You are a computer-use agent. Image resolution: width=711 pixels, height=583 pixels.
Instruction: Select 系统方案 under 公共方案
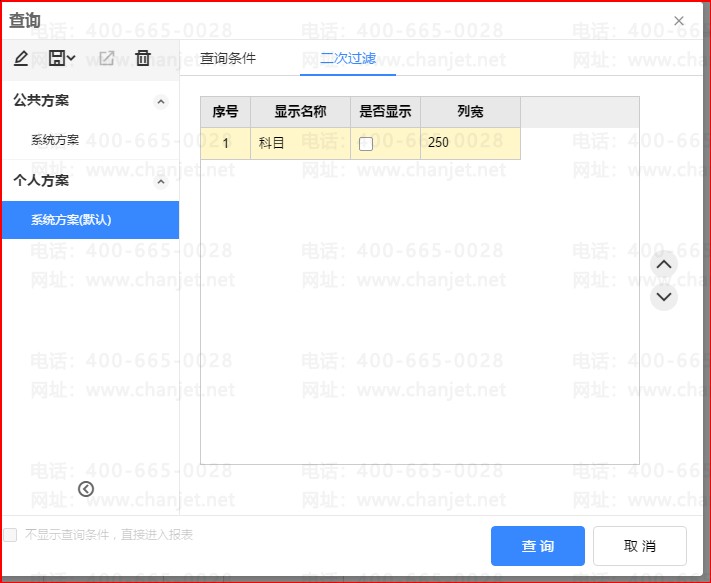tap(55, 140)
